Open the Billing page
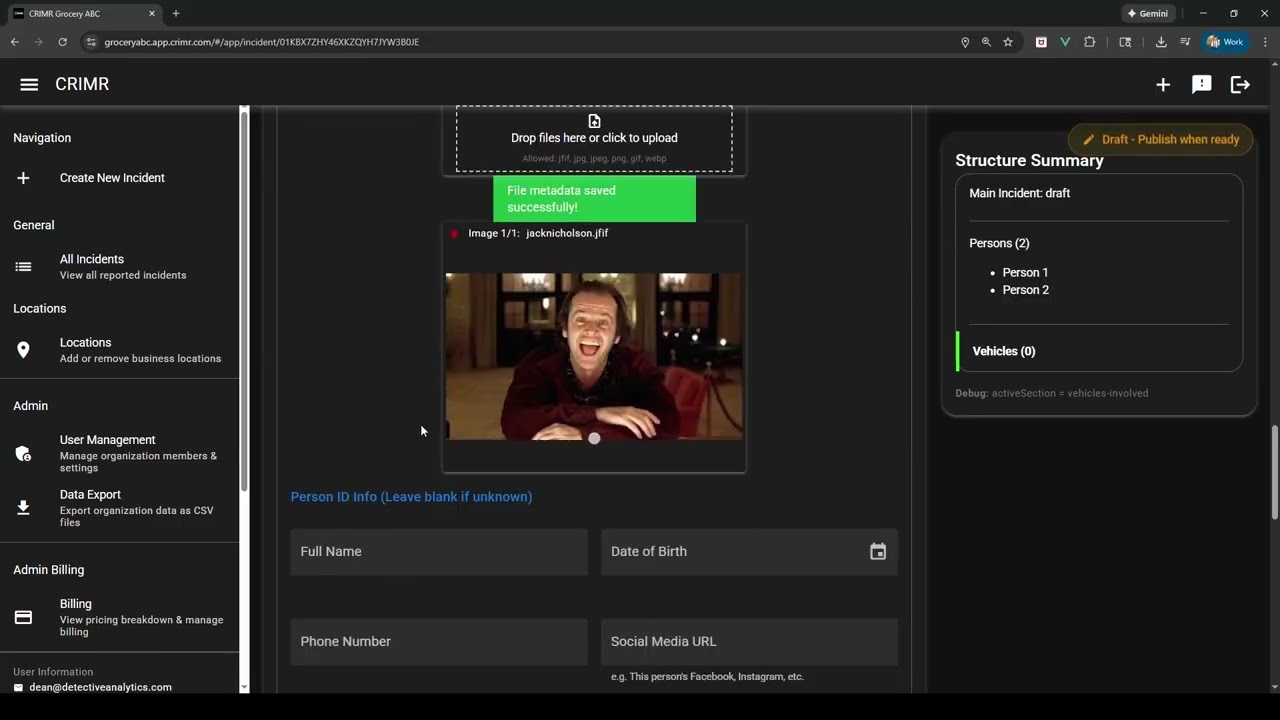The width and height of the screenshot is (1280, 720). (x=120, y=618)
